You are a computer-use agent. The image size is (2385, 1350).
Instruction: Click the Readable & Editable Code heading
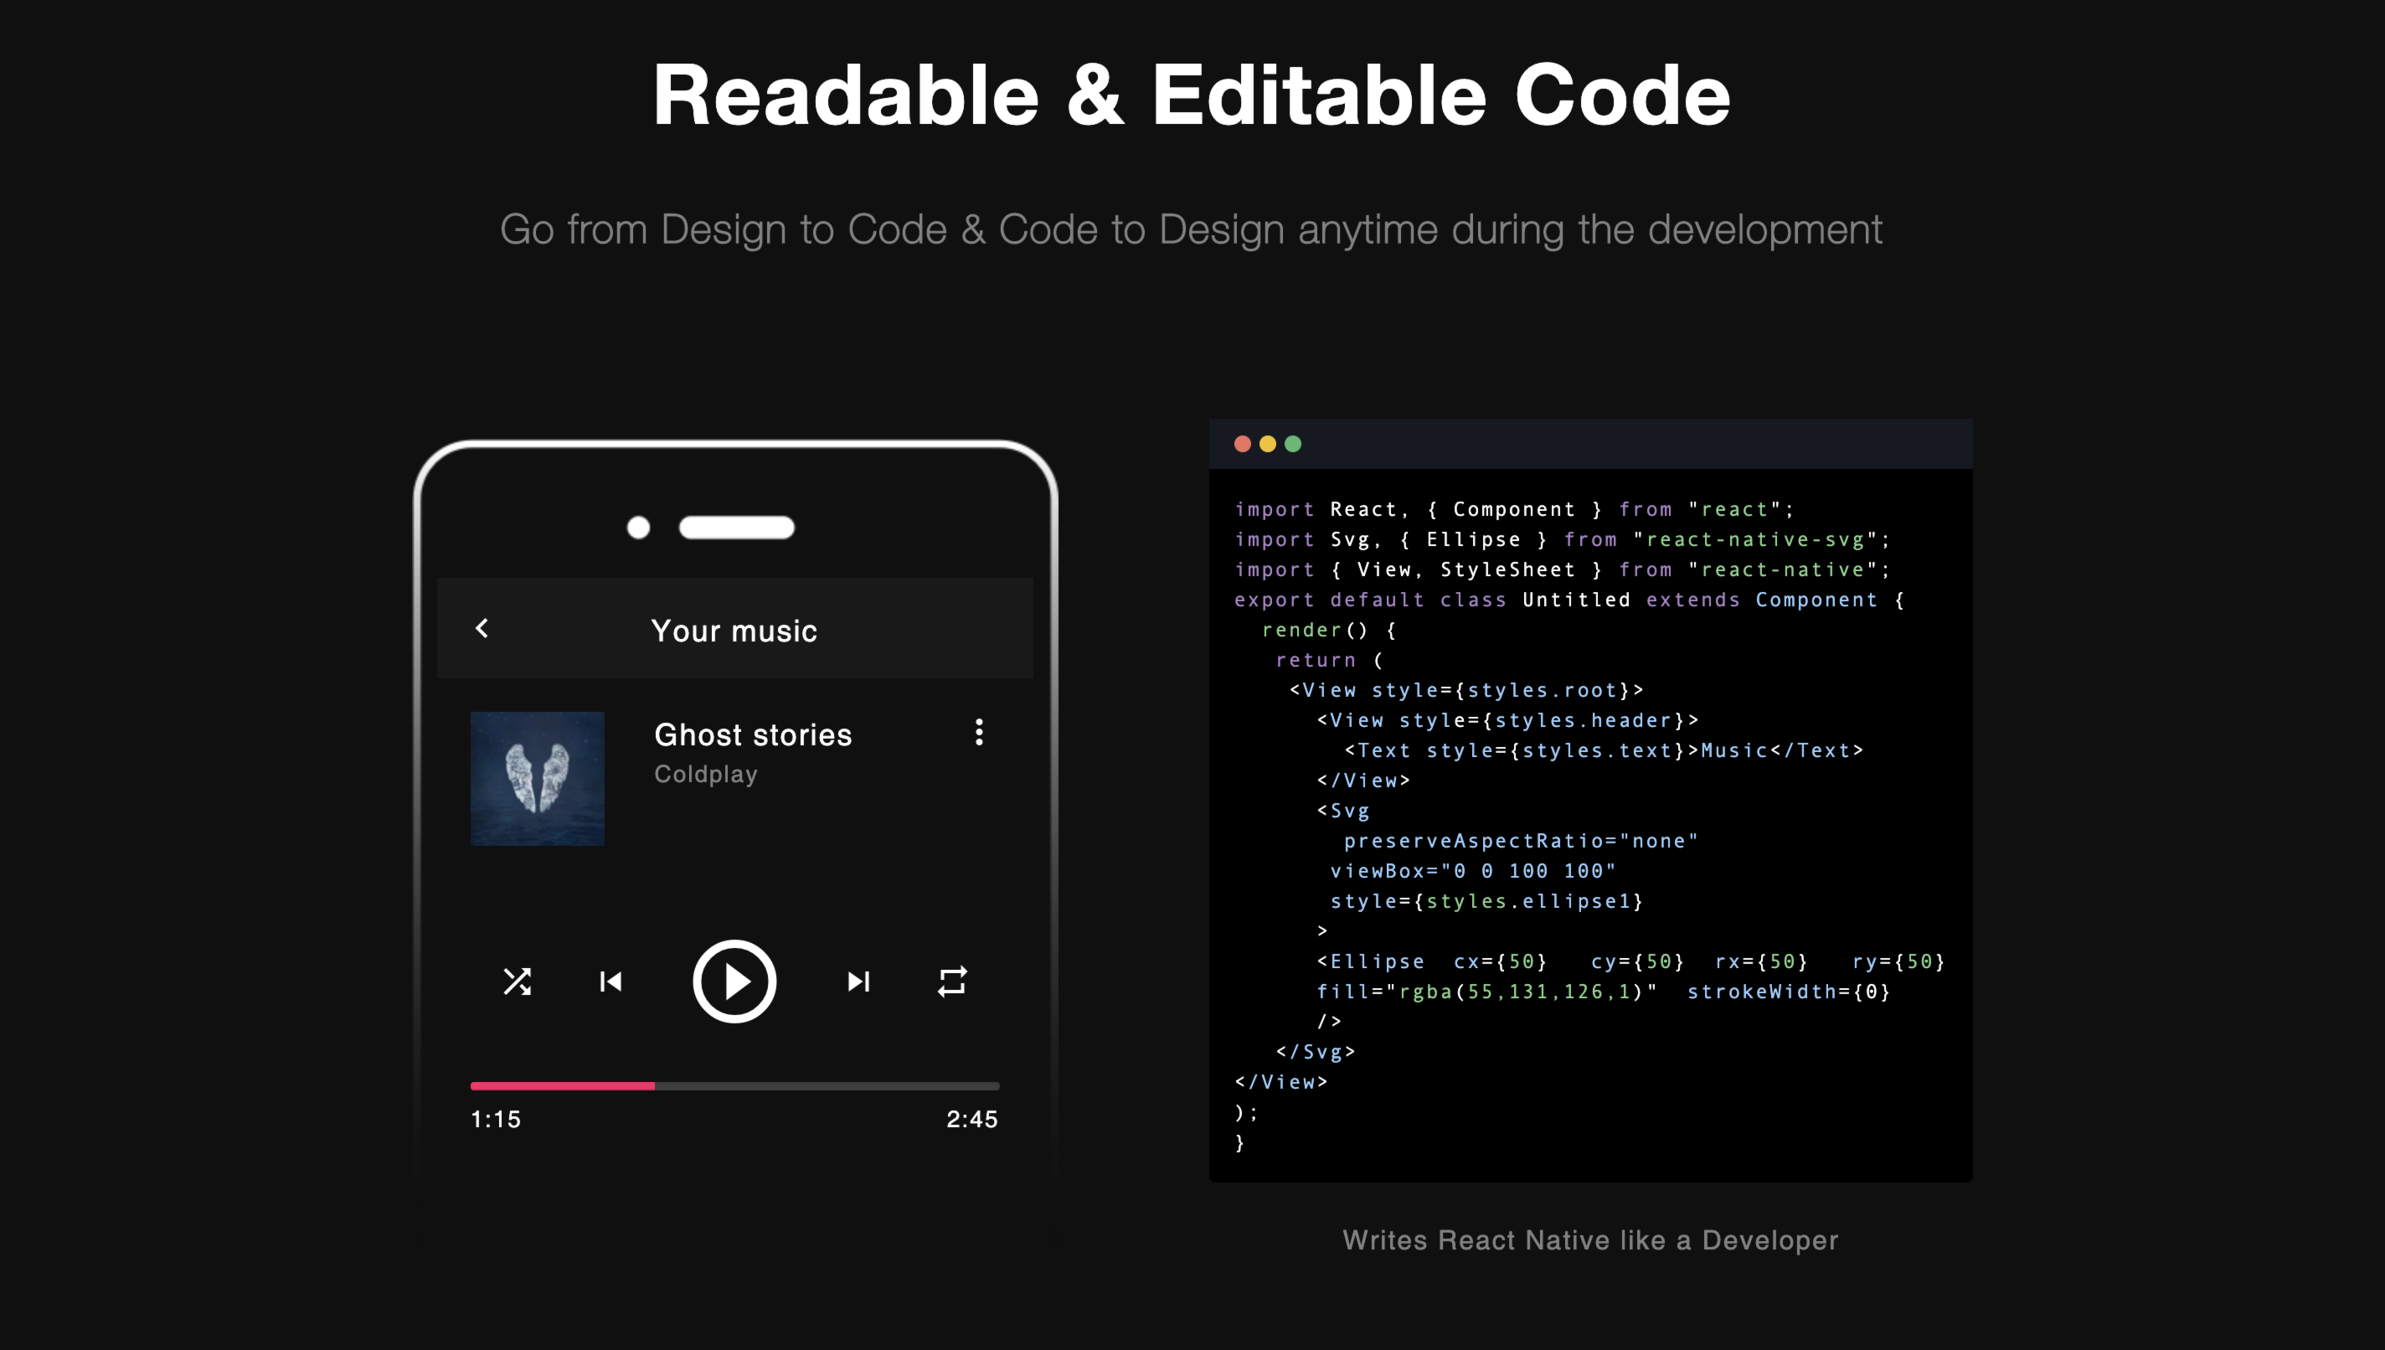[1191, 95]
